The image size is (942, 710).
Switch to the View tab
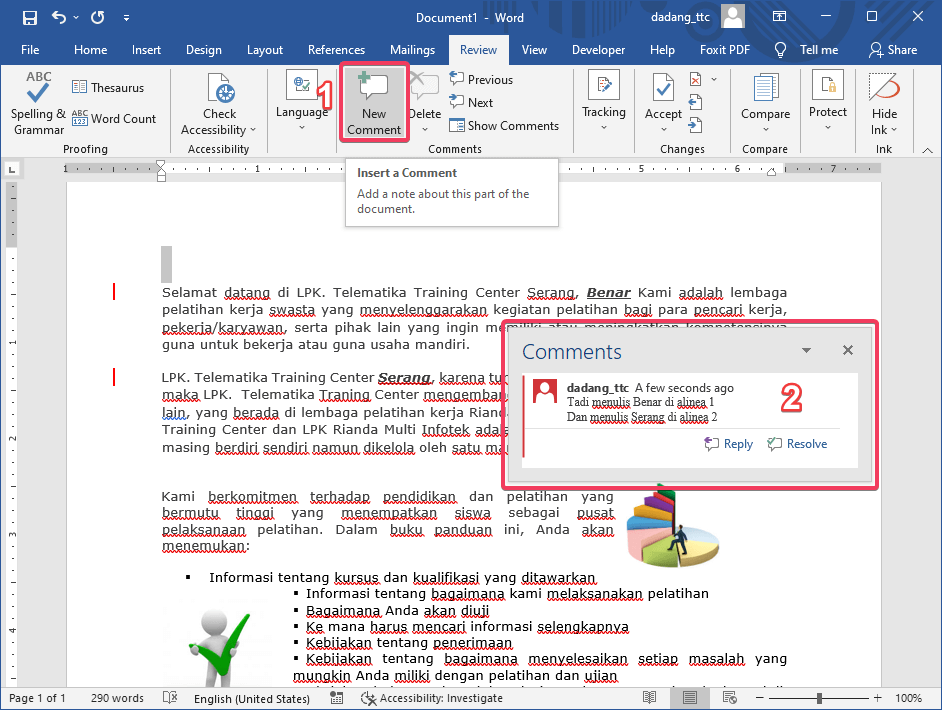coord(535,49)
